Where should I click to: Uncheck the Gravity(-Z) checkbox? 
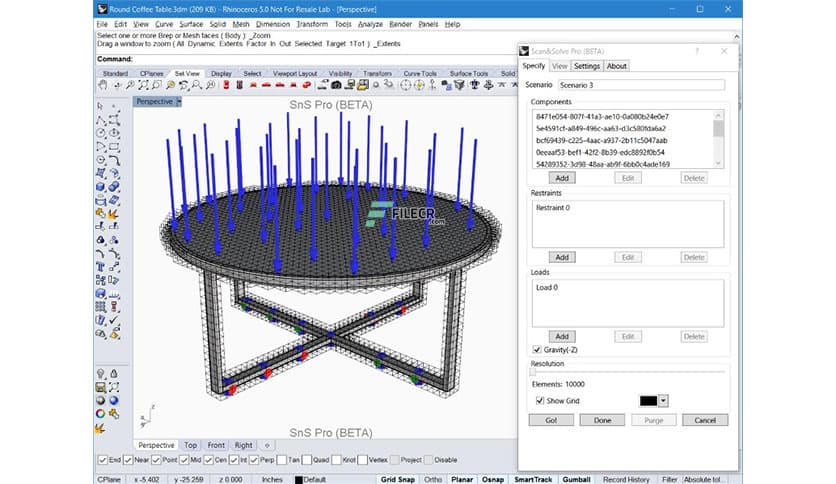coord(537,350)
